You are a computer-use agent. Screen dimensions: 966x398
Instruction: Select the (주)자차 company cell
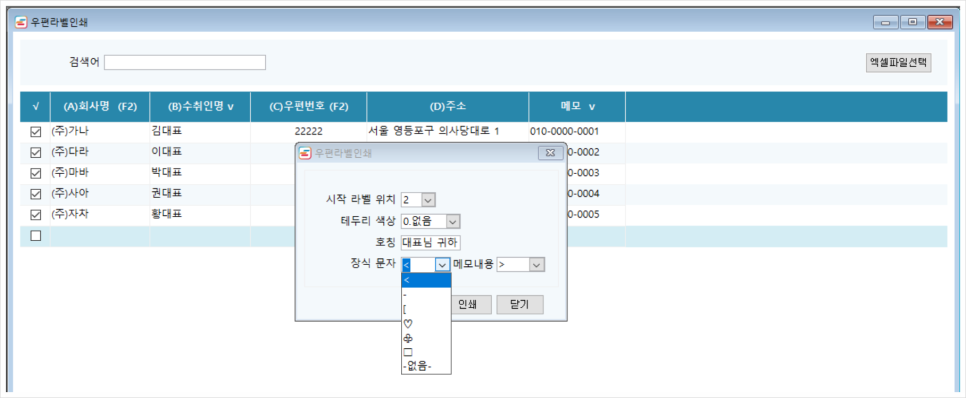(x=100, y=215)
